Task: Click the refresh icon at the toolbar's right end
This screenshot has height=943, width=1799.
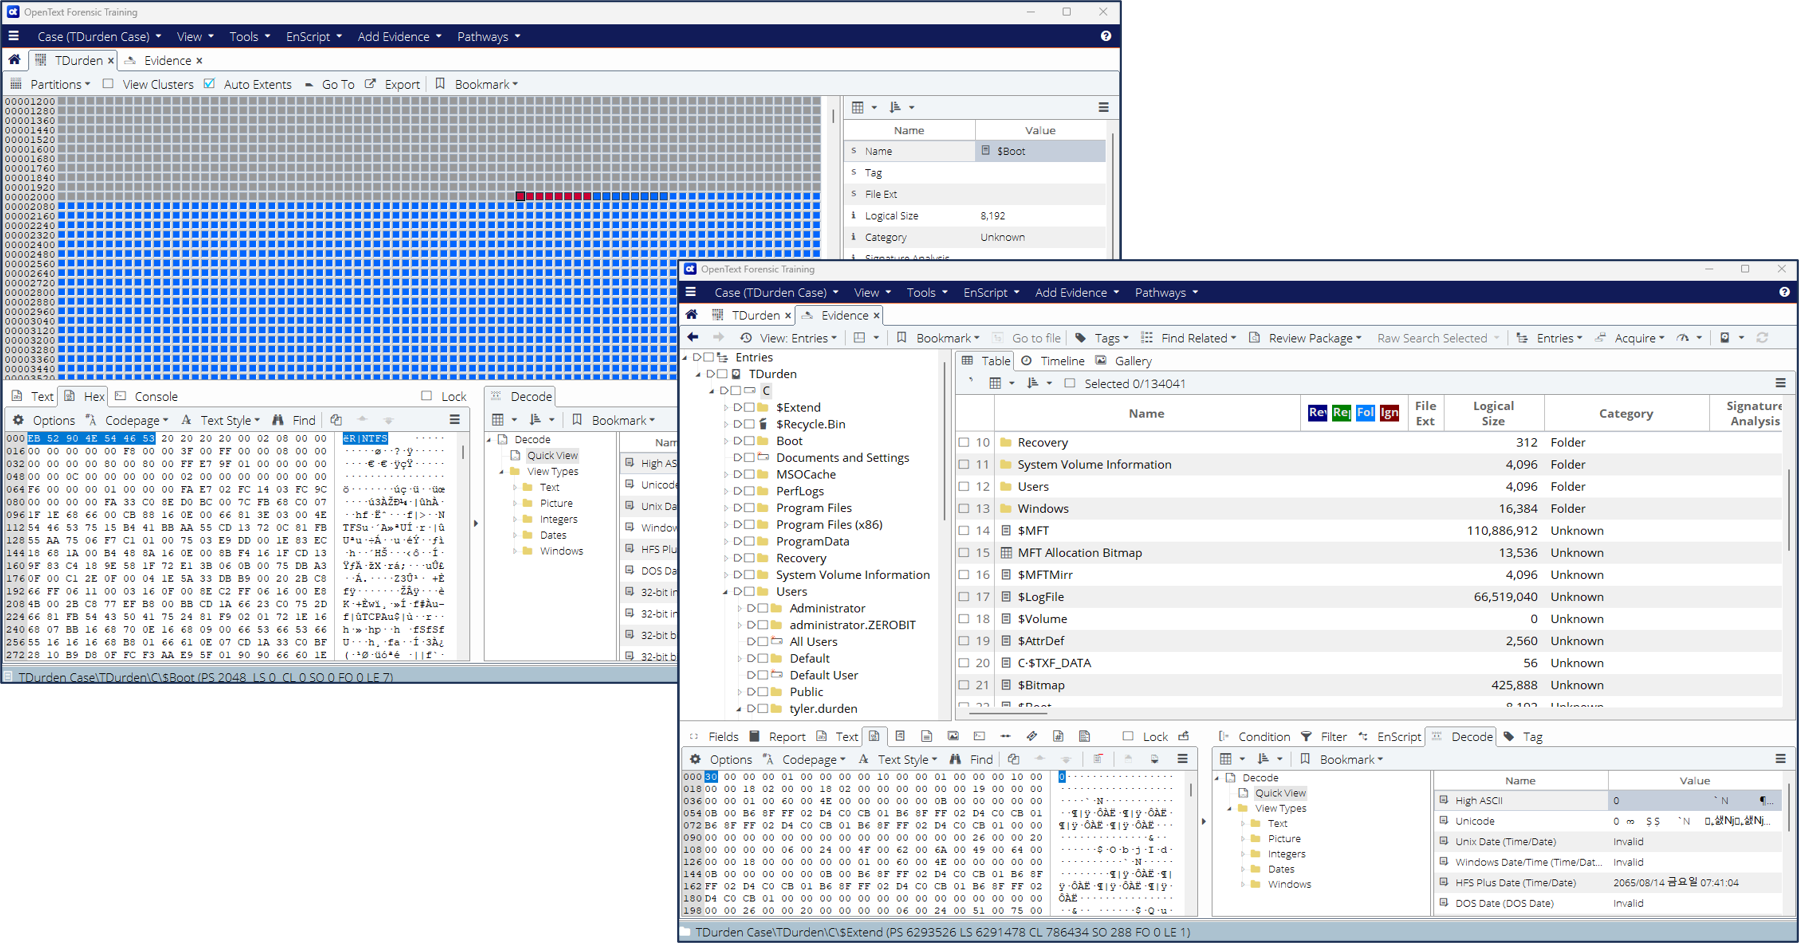Action: [x=1762, y=338]
